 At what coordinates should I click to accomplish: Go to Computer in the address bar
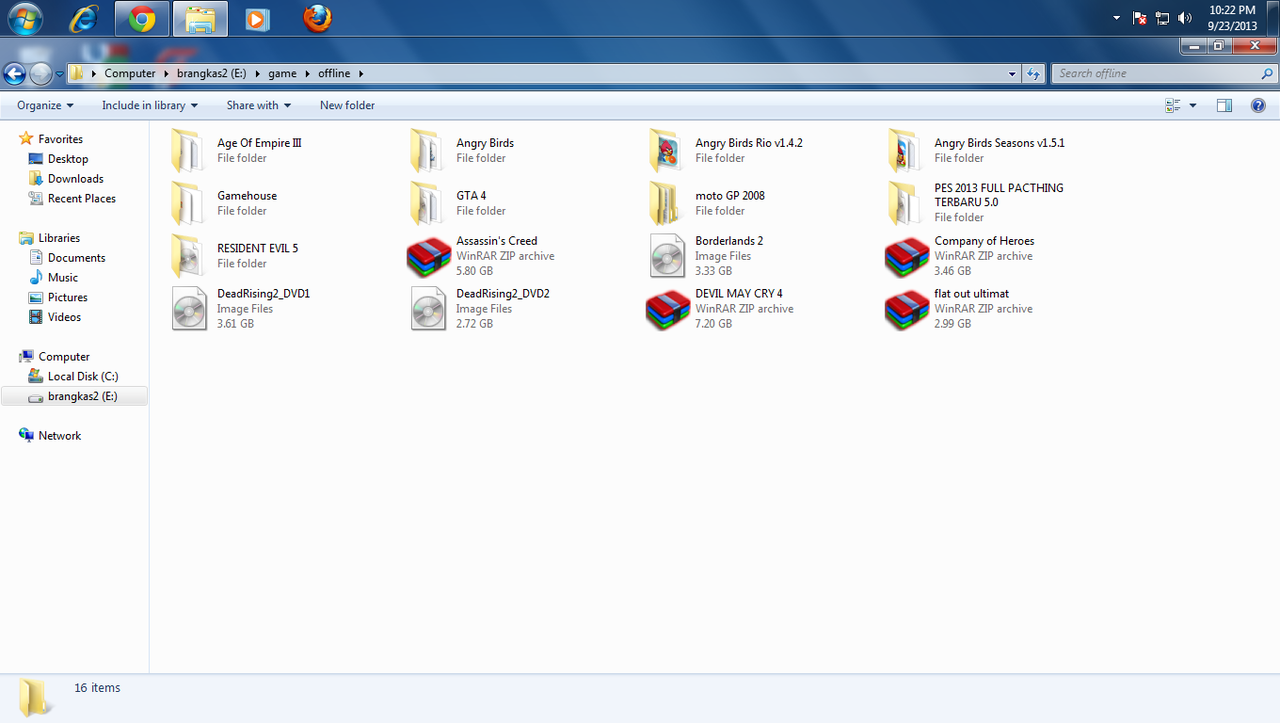coord(130,73)
